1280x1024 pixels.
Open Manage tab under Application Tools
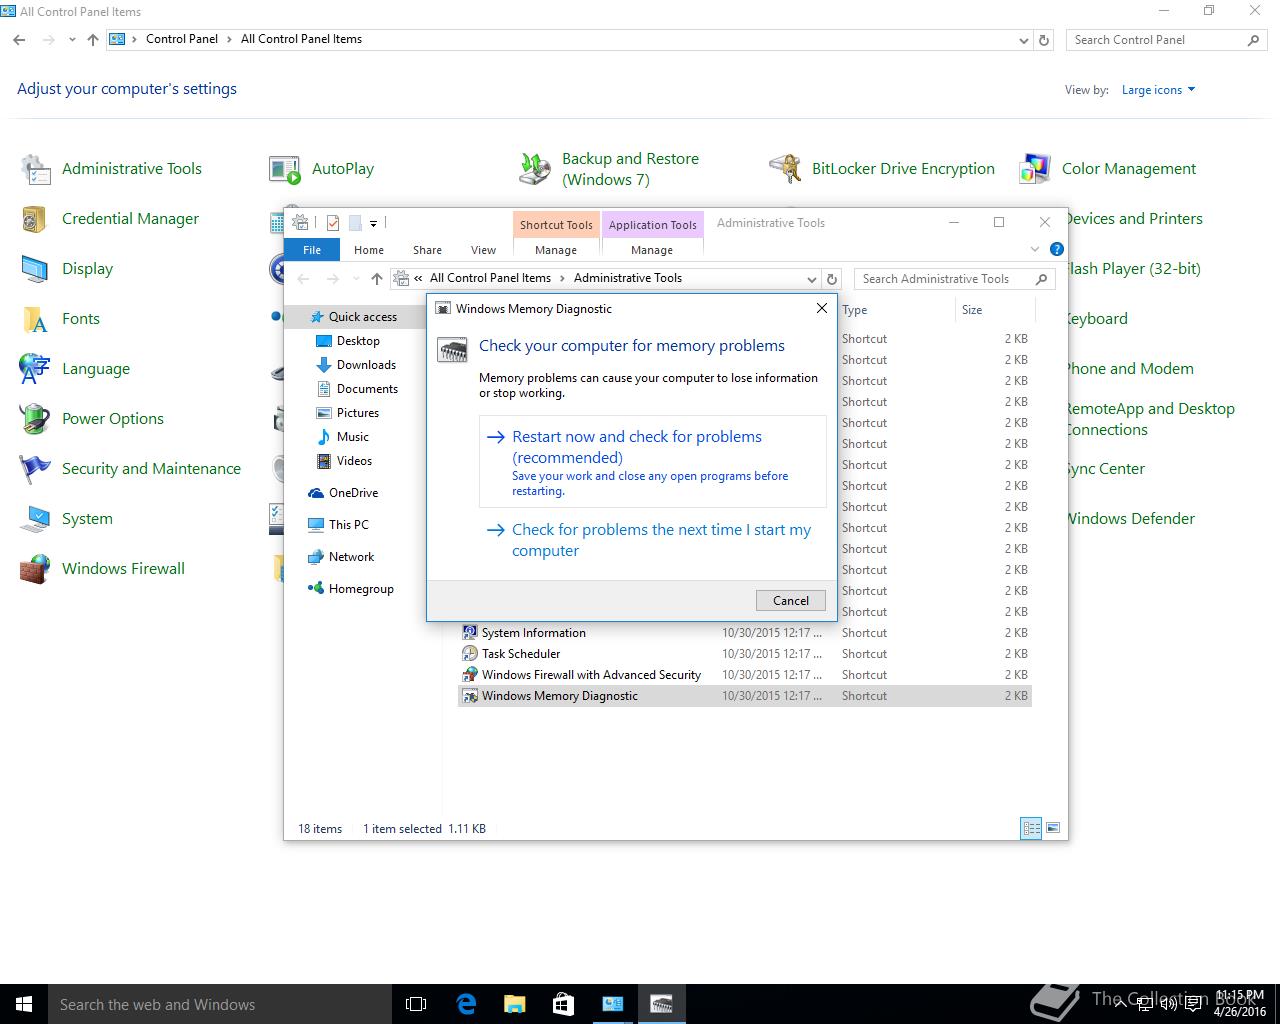coord(652,250)
